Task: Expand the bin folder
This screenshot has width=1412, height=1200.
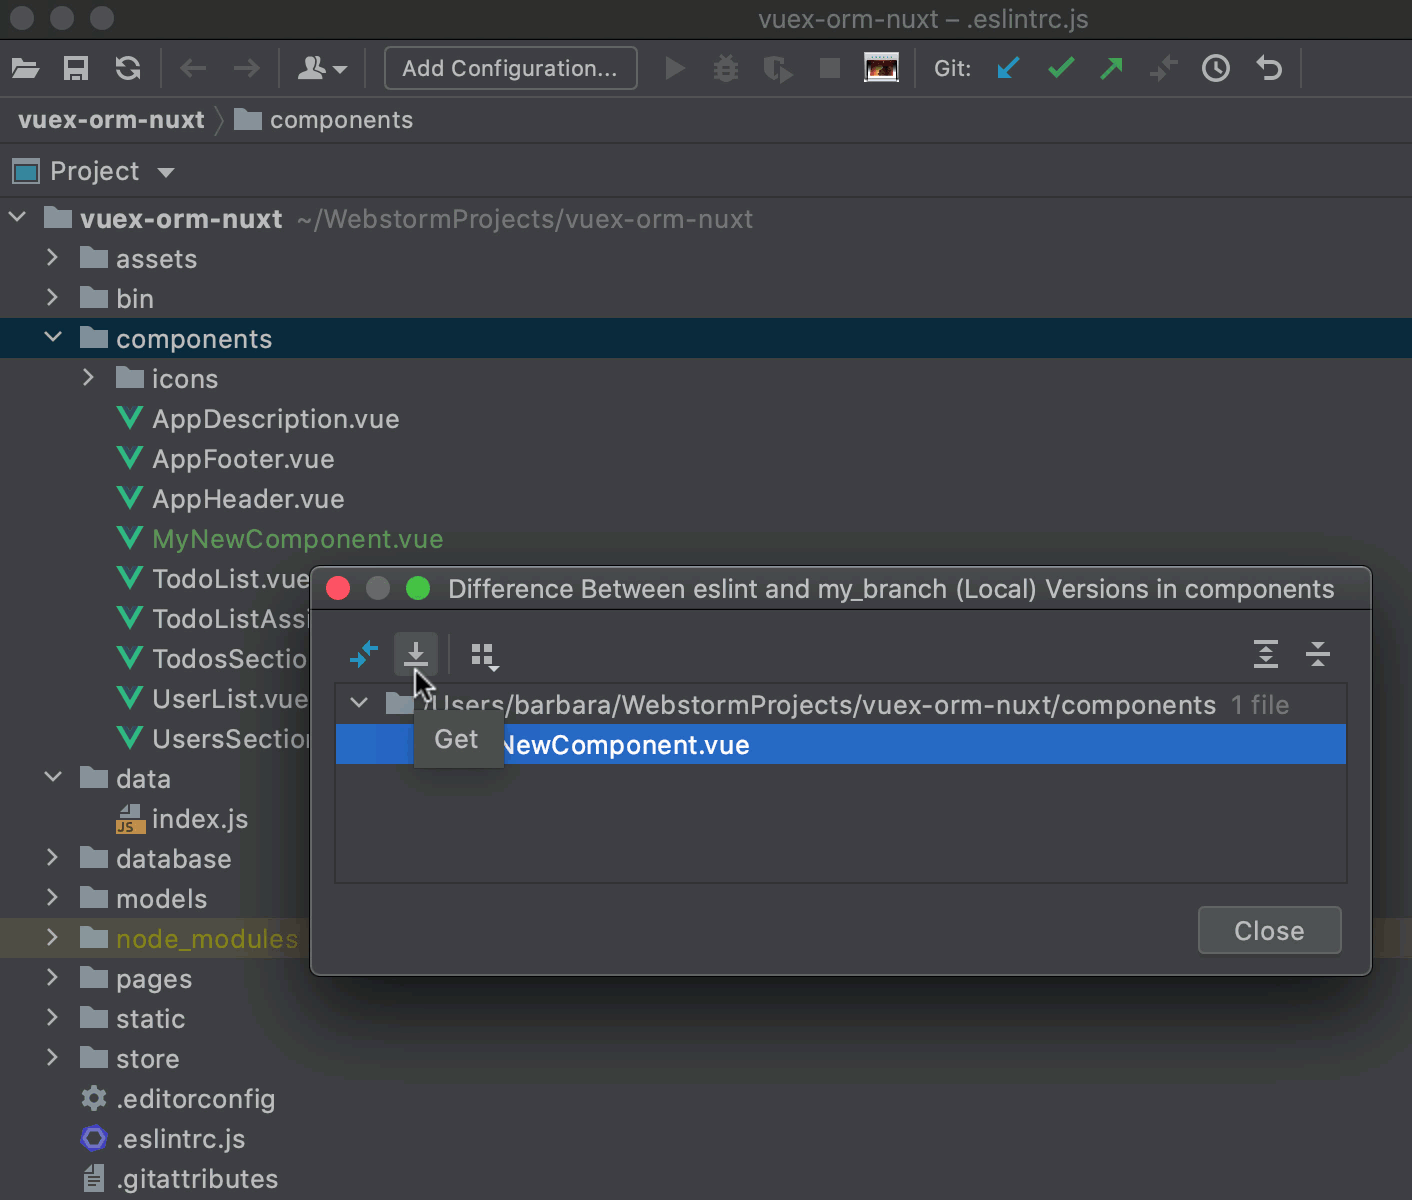Action: coord(53,298)
